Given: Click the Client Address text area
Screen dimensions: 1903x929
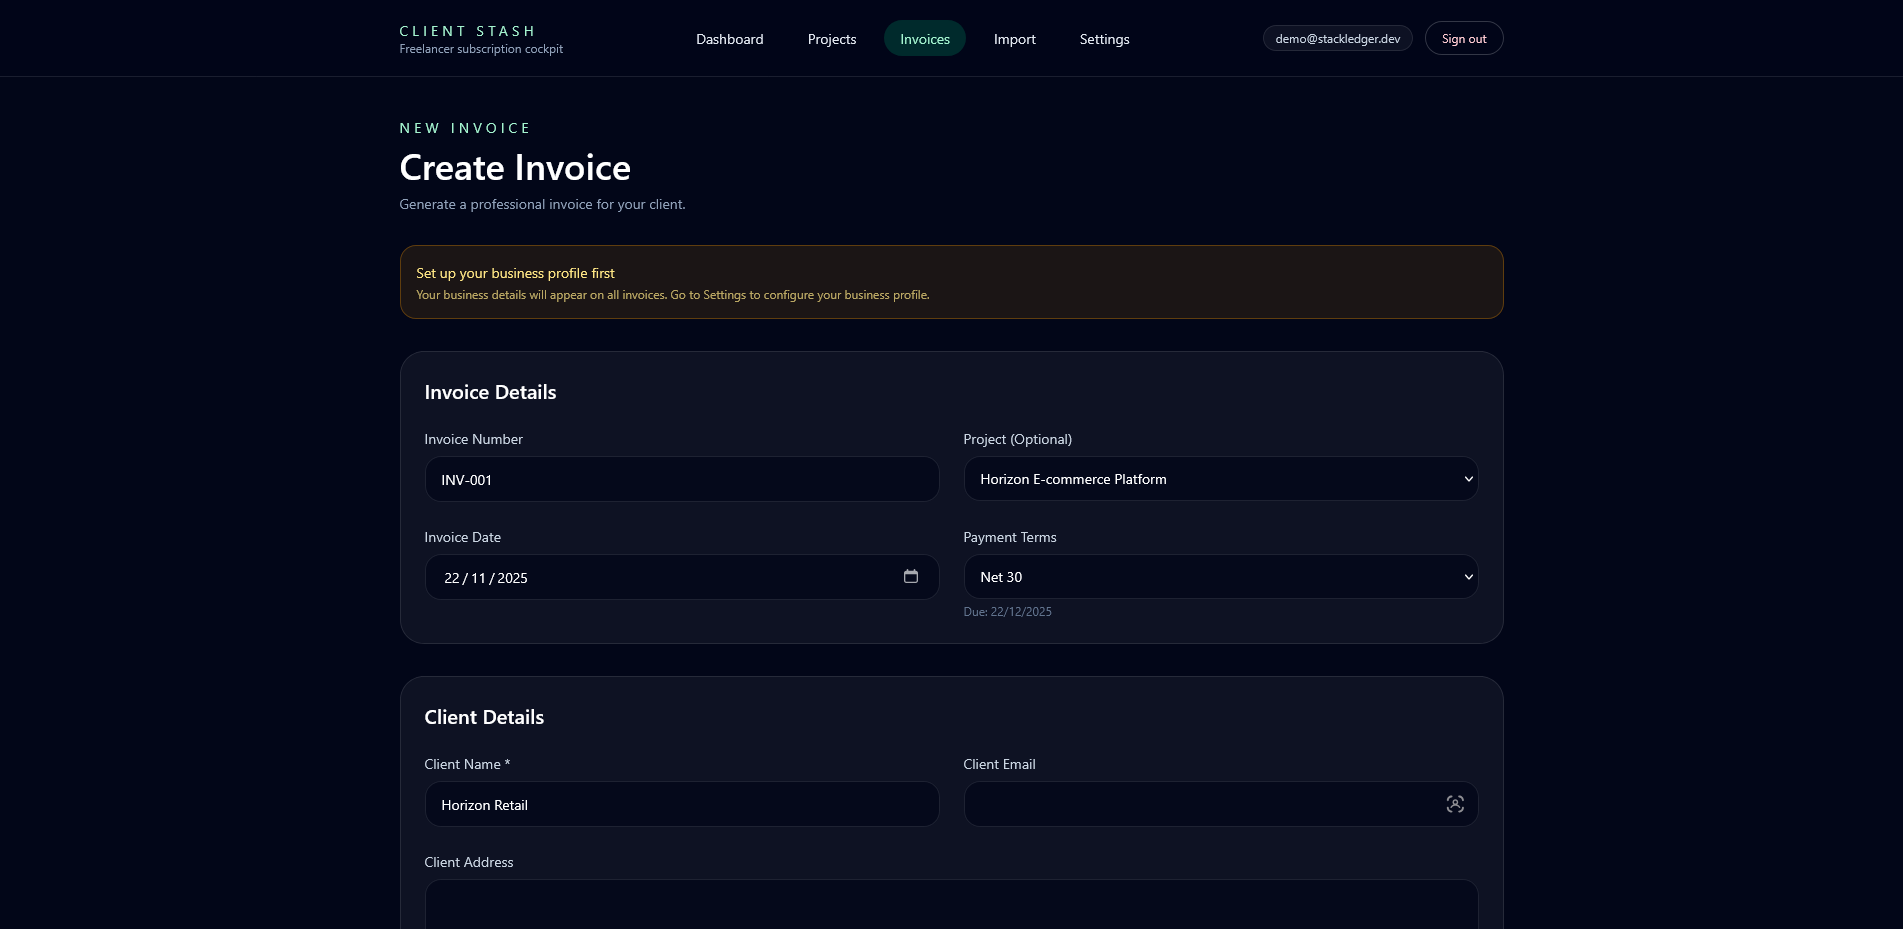Looking at the screenshot, I should [x=950, y=905].
